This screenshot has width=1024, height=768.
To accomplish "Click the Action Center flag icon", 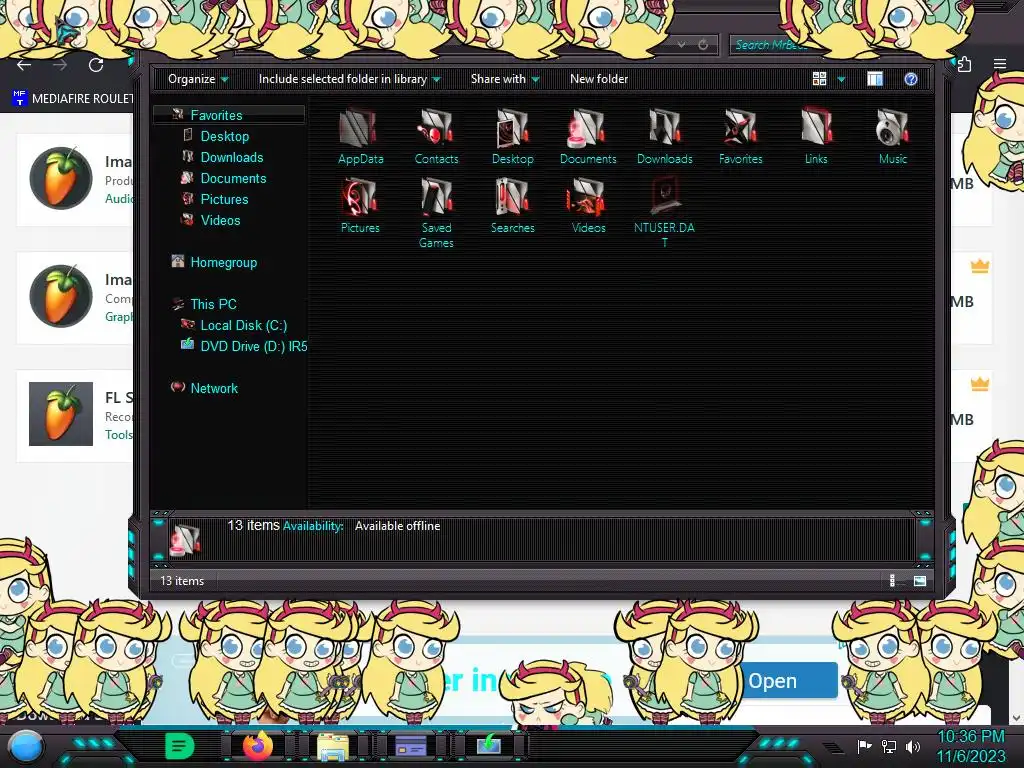I will (865, 746).
